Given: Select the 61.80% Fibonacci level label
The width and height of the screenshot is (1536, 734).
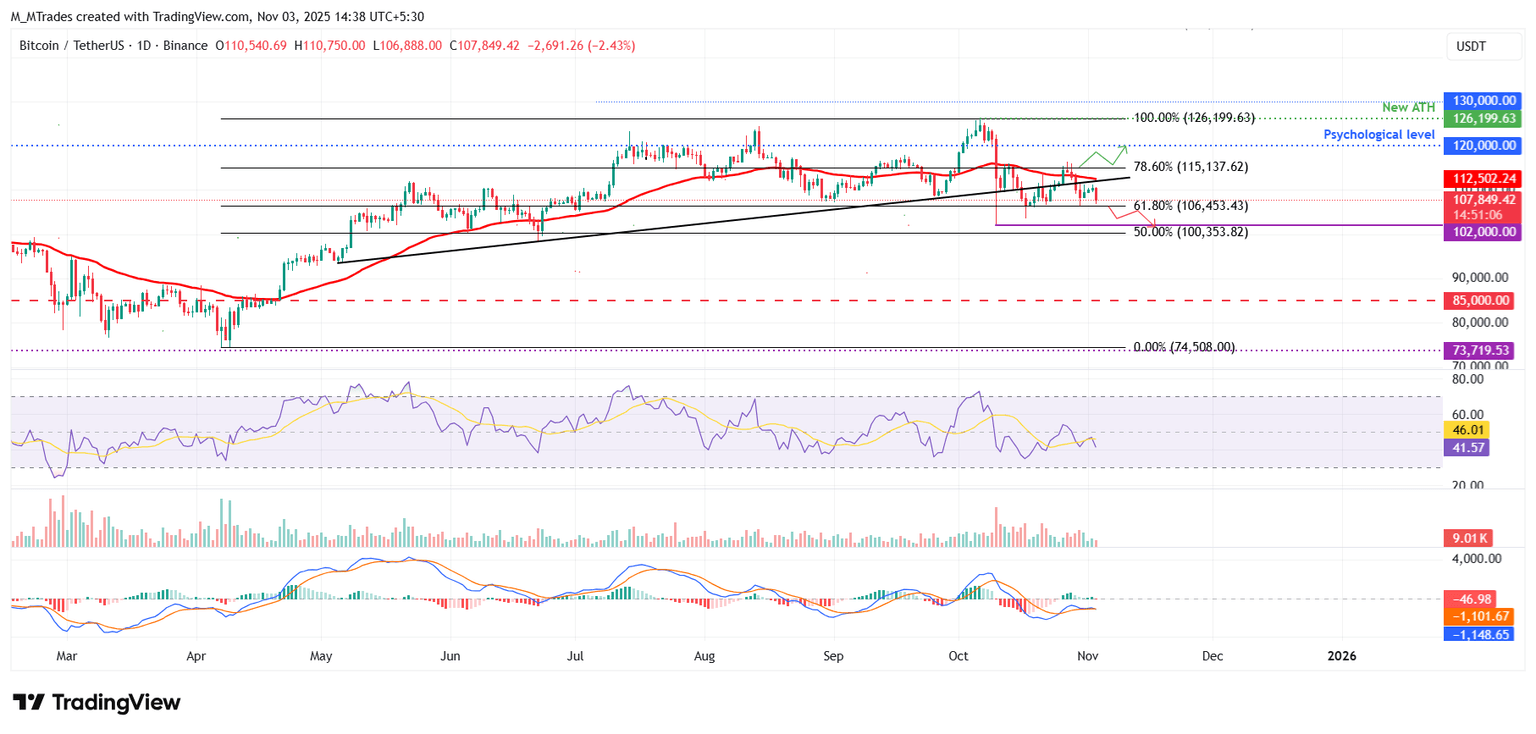Looking at the screenshot, I should click(1190, 206).
